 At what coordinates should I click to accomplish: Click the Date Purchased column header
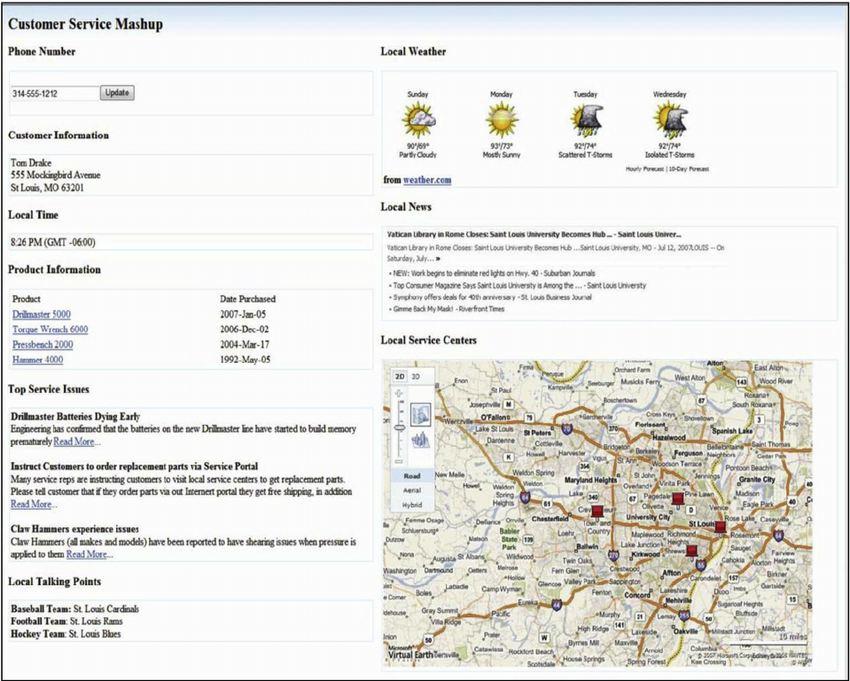[248, 299]
